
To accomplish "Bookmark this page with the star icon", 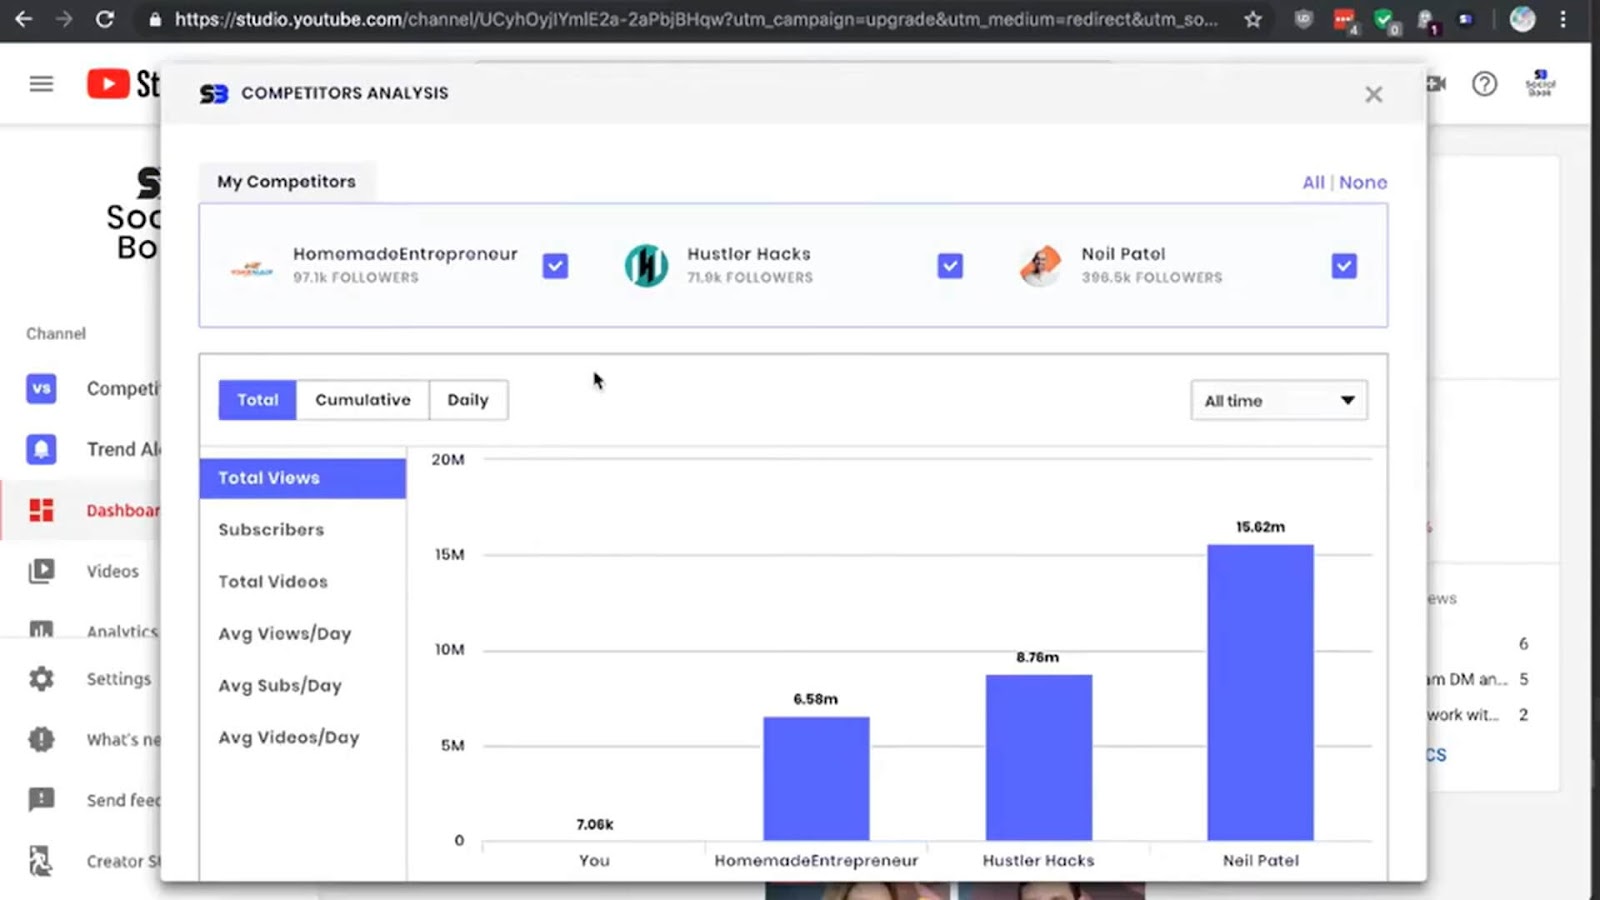I will (x=1253, y=19).
